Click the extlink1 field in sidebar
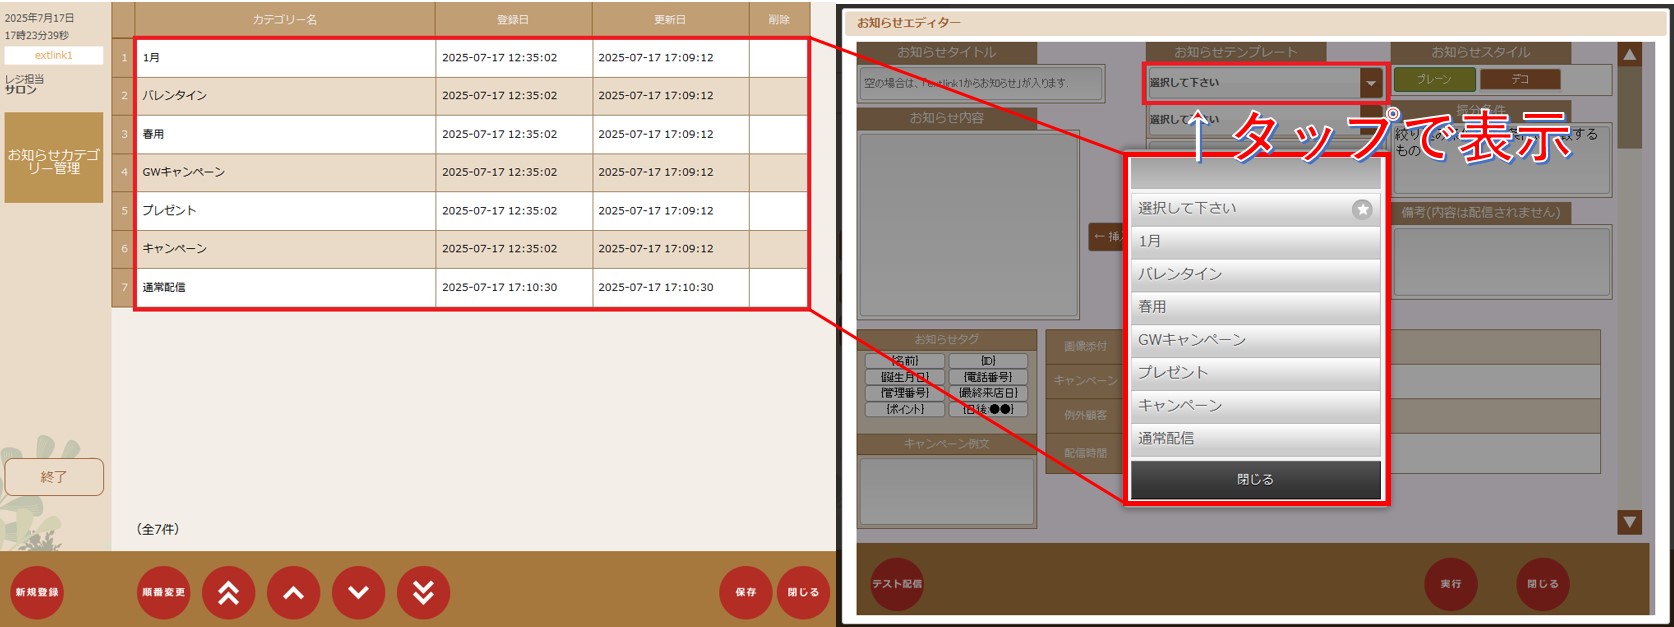This screenshot has height=627, width=1674. [x=54, y=55]
